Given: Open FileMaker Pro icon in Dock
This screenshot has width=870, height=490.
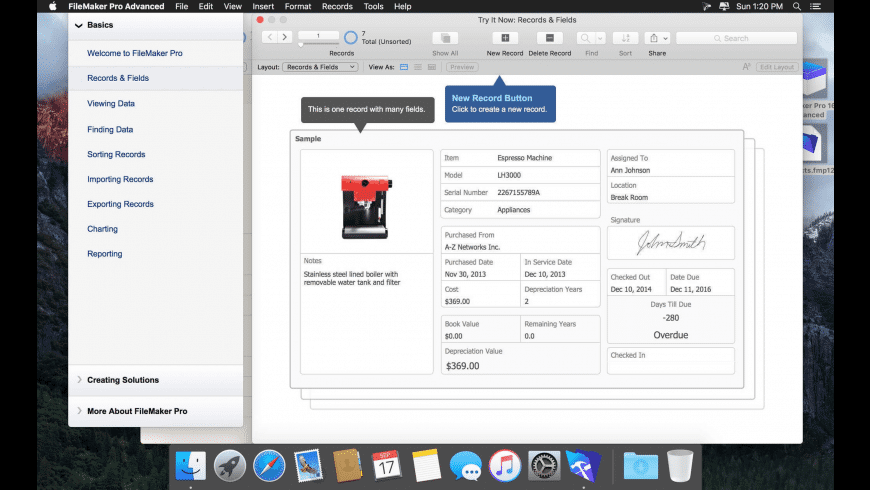Looking at the screenshot, I should tap(583, 465).
